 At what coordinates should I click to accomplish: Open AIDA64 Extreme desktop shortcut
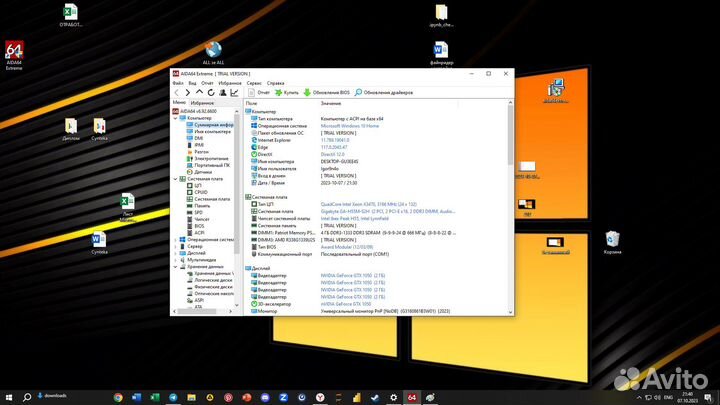(14, 55)
